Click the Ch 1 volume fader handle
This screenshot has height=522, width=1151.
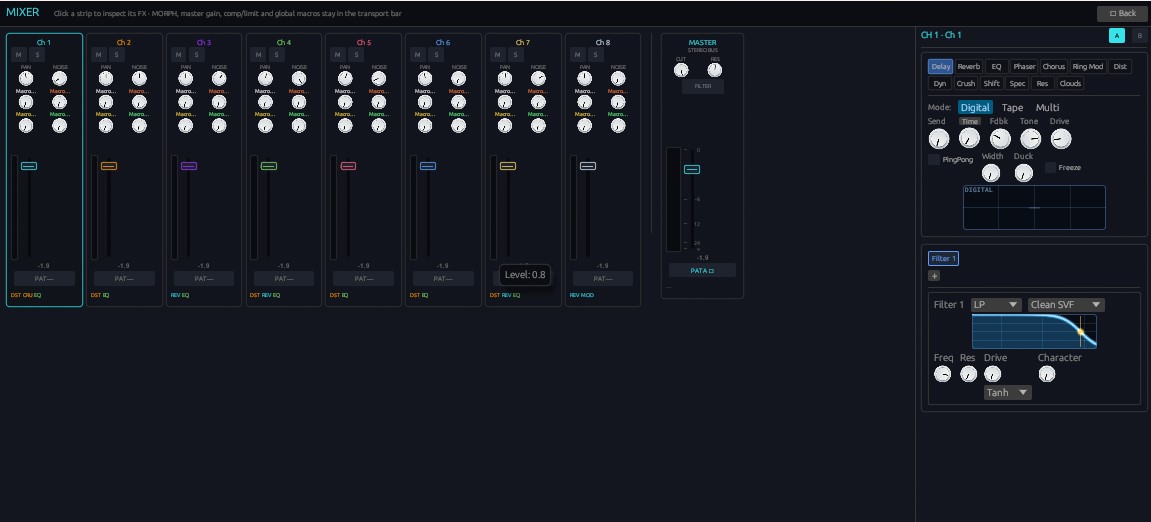29,166
